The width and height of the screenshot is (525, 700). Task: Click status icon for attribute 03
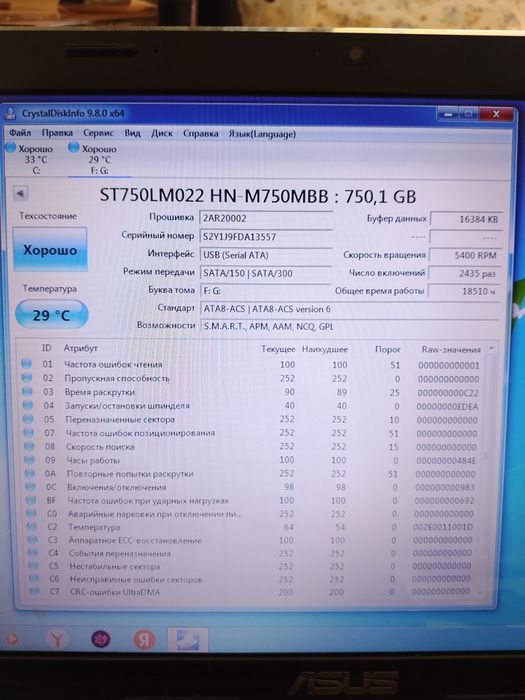pyautogui.click(x=27, y=392)
